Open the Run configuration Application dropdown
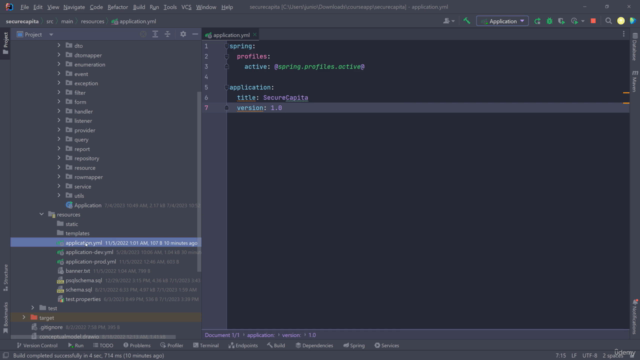The image size is (640, 360). (x=502, y=21)
